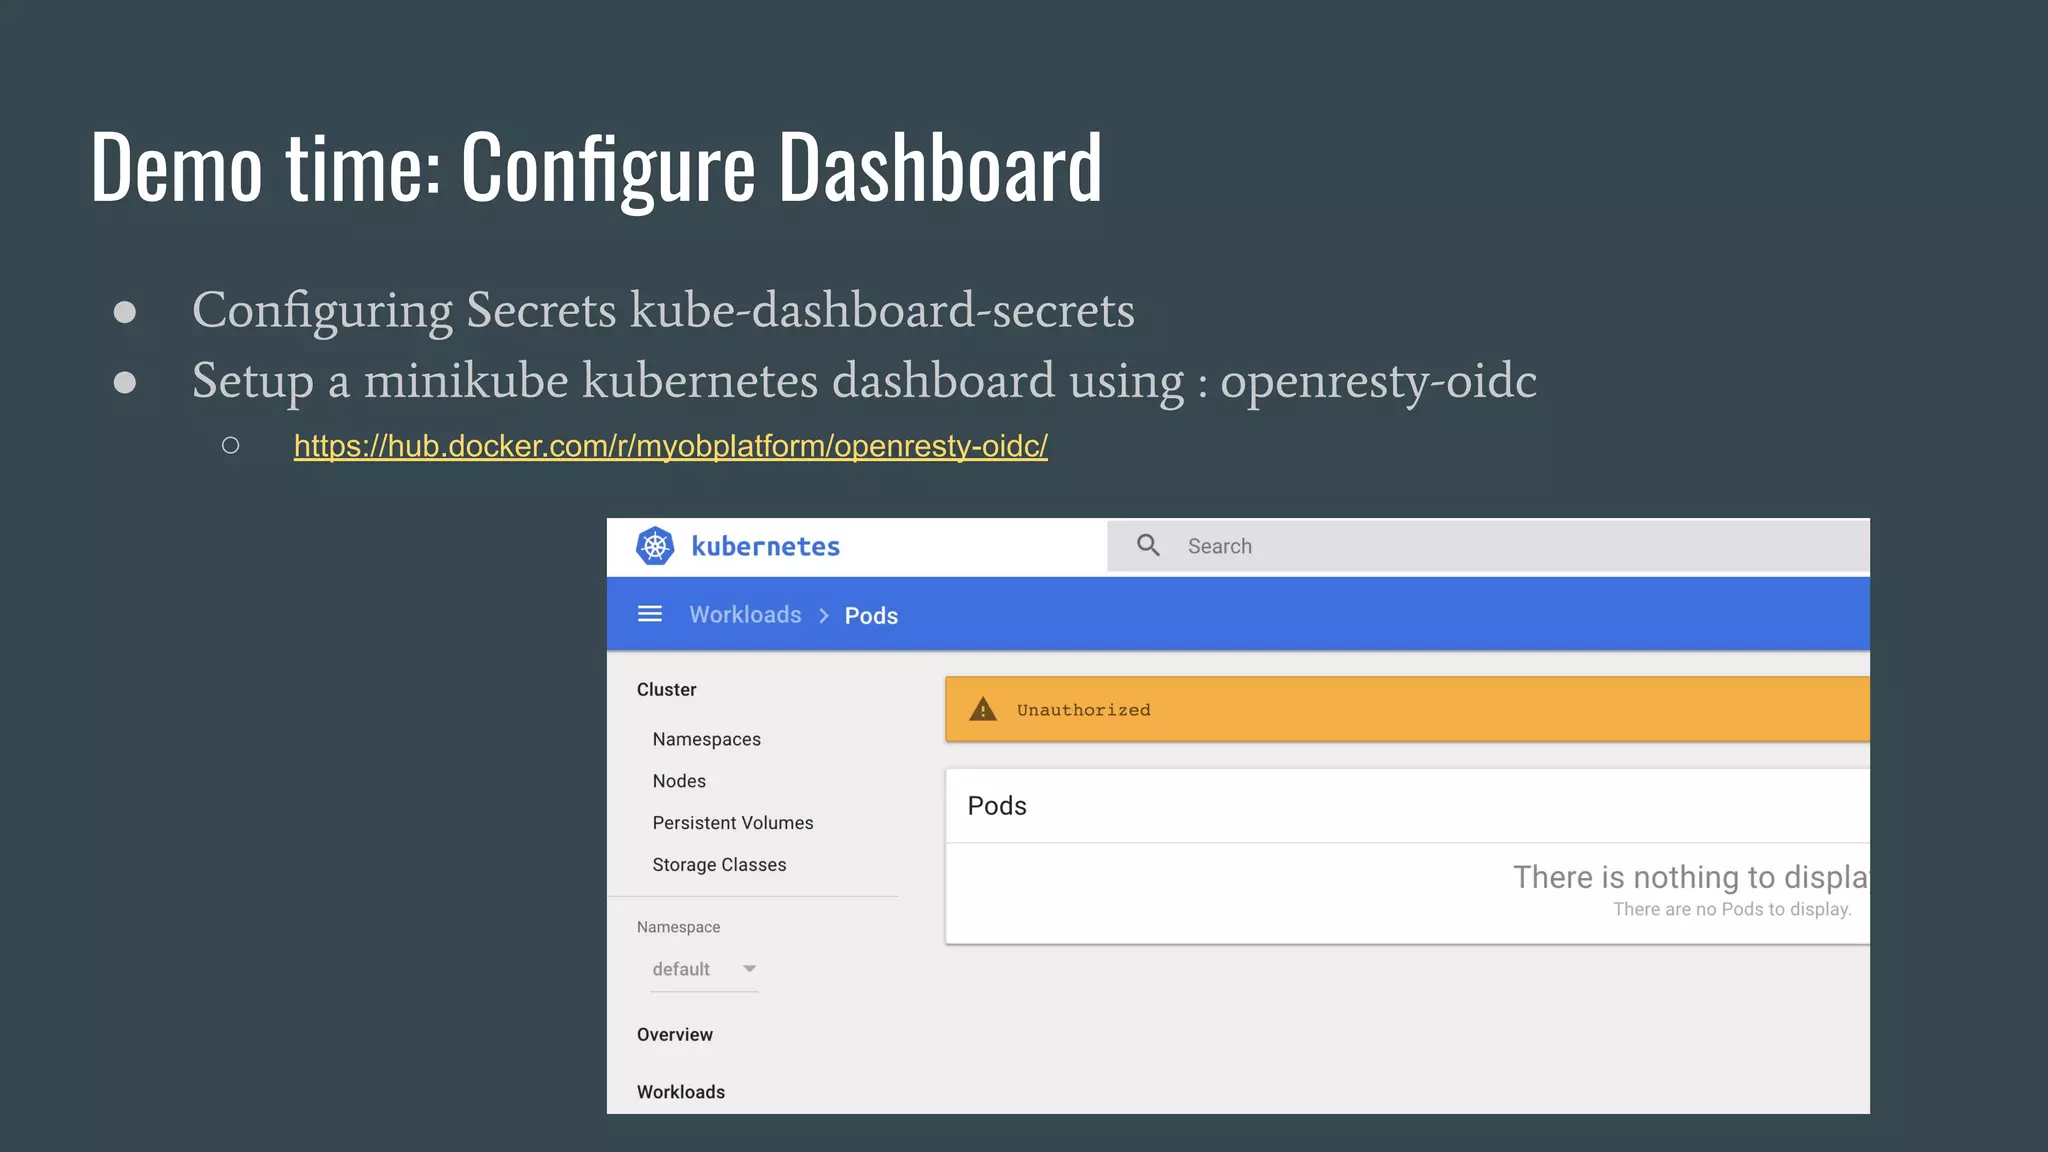Open Cluster section in sidebar
Viewport: 2048px width, 1152px height.
coord(666,689)
